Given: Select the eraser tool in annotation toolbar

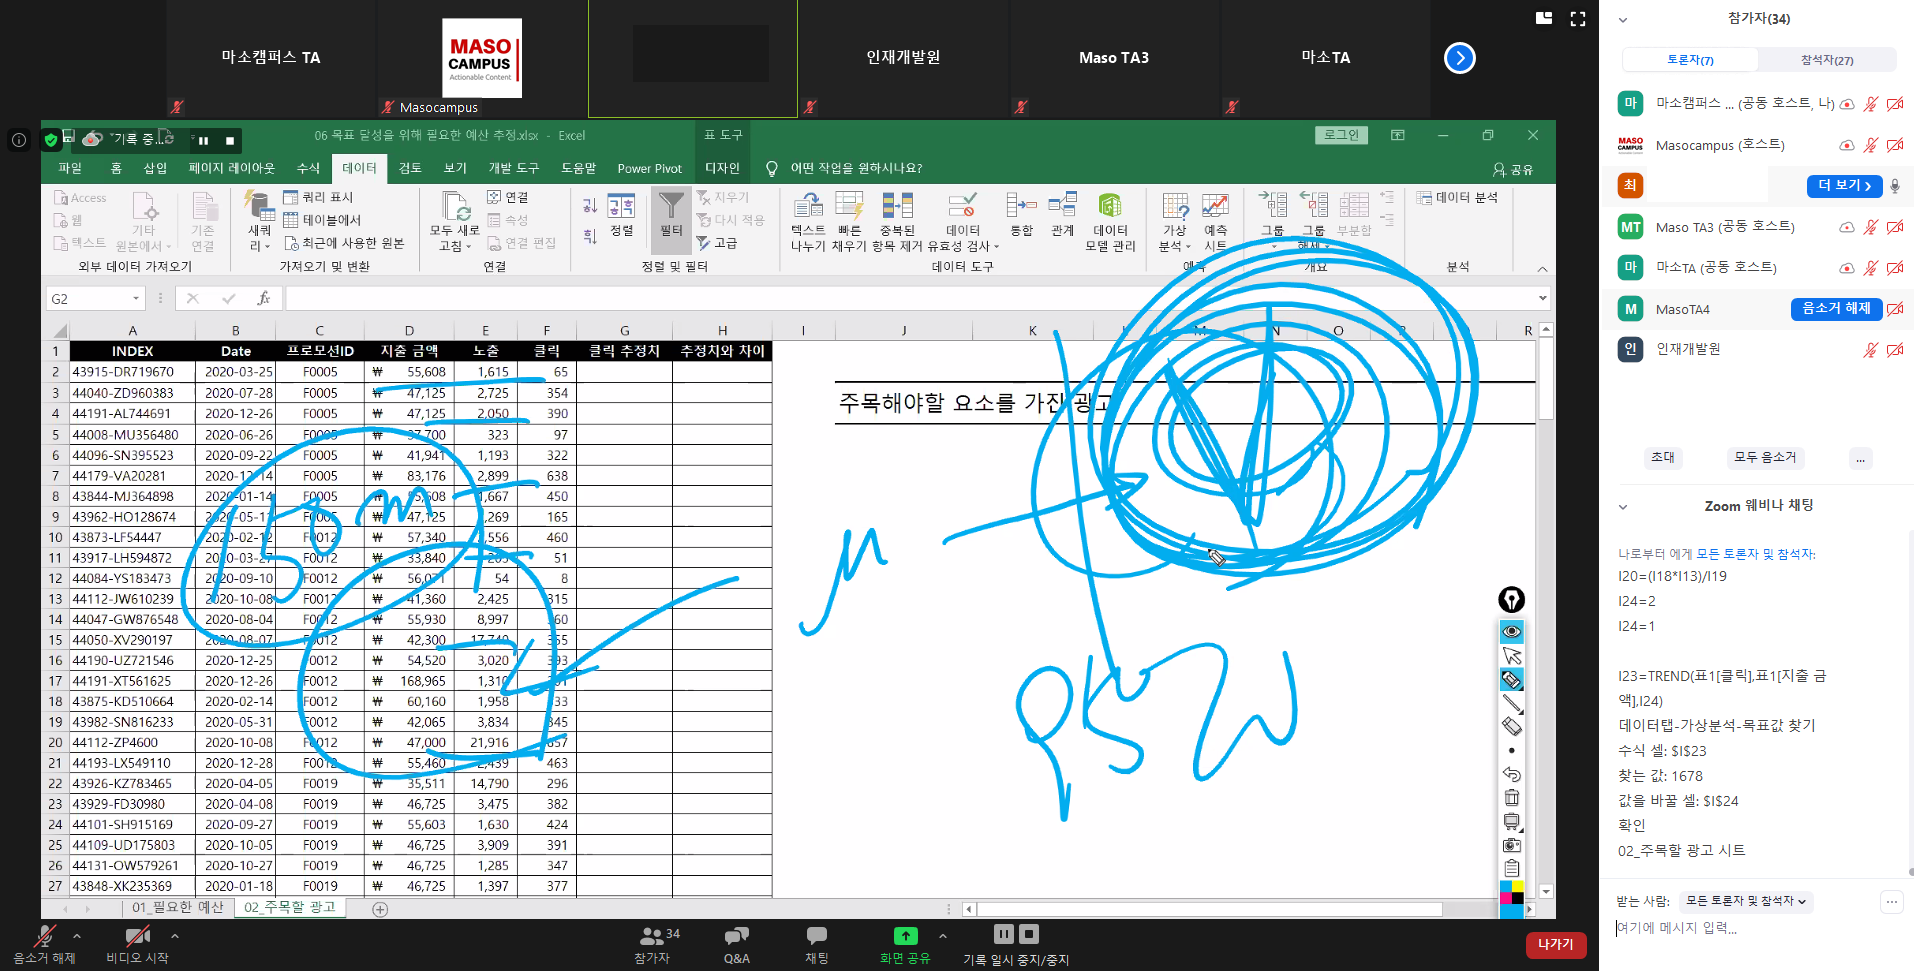Looking at the screenshot, I should coord(1512,726).
